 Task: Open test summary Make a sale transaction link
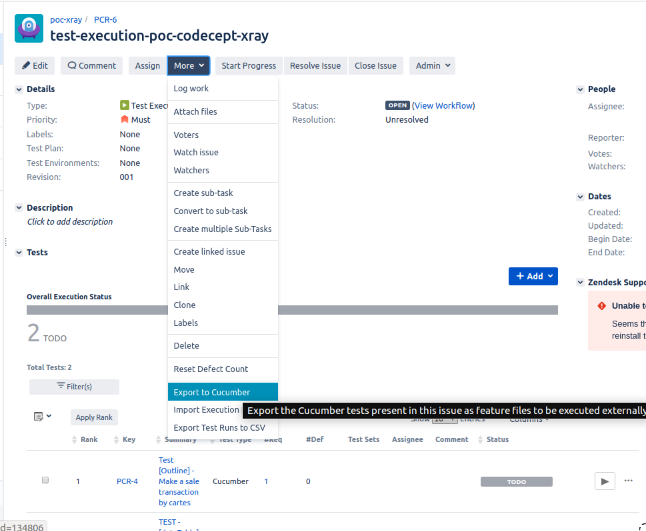coord(179,481)
